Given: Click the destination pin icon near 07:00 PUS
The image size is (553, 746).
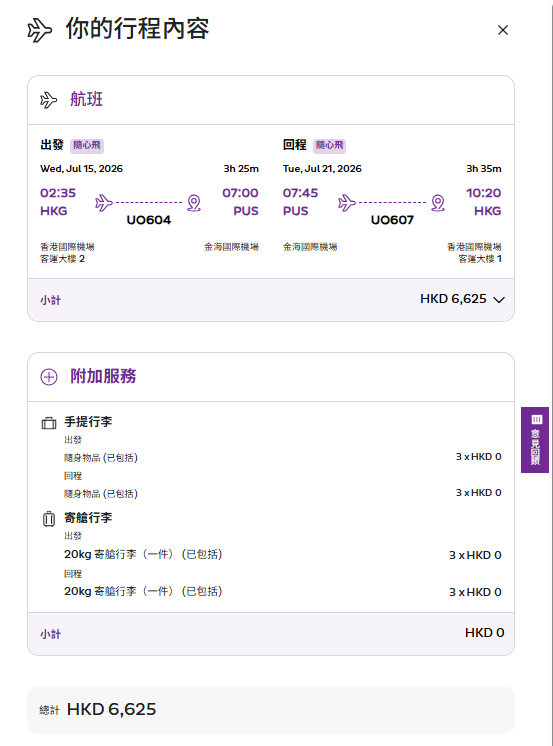Looking at the screenshot, I should click(194, 203).
